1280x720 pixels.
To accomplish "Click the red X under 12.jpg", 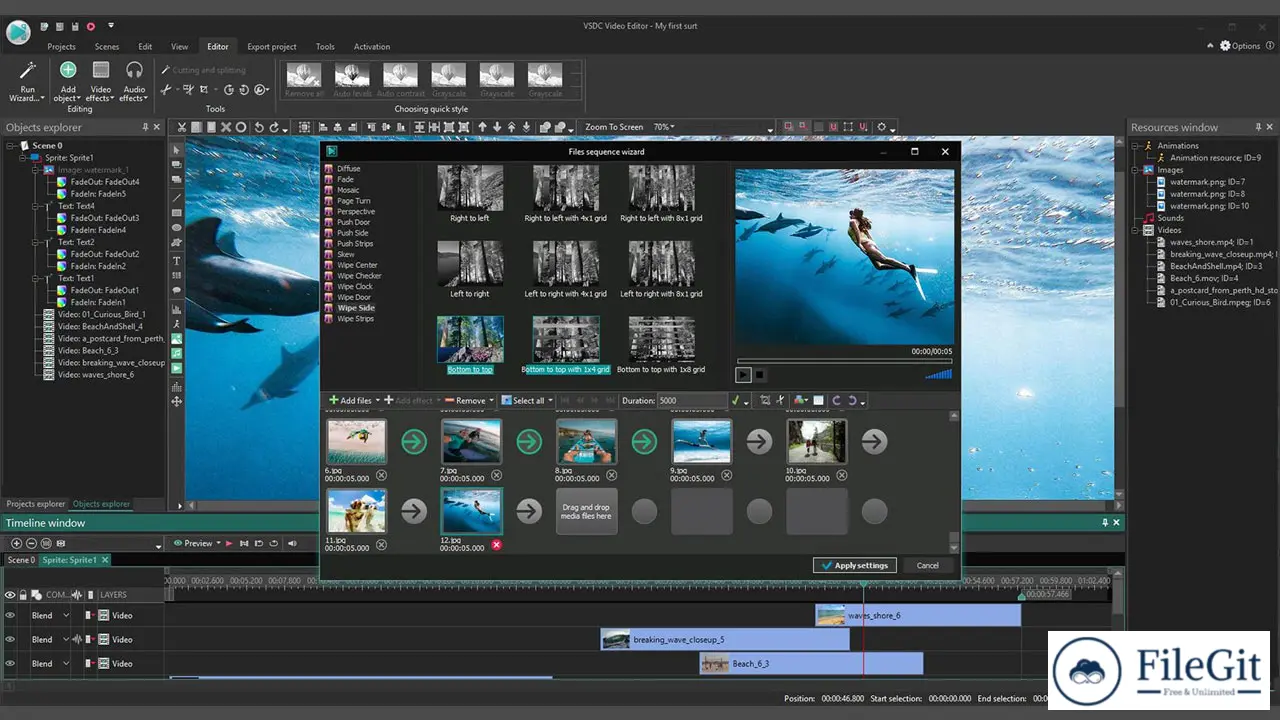I will coord(496,545).
